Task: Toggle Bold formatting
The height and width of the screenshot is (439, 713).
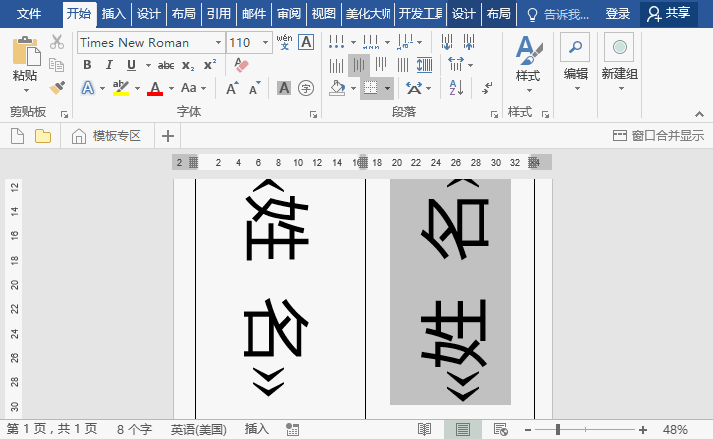Action: click(x=87, y=65)
